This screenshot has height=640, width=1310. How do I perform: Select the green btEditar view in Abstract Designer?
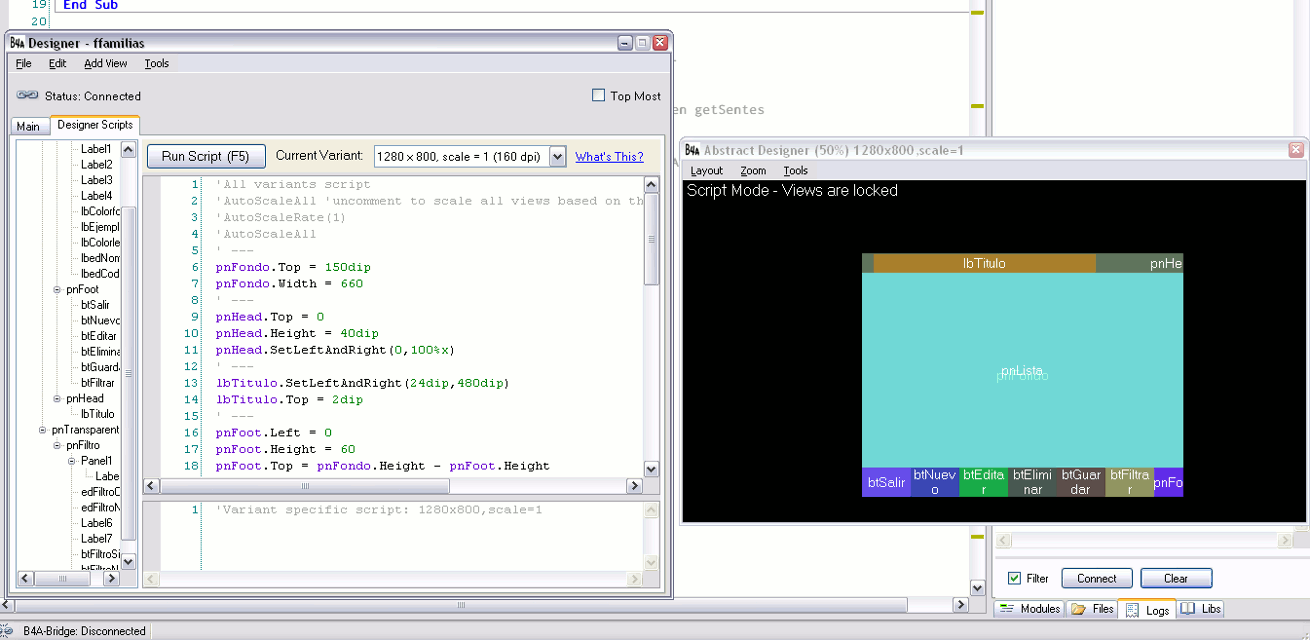click(x=983, y=482)
